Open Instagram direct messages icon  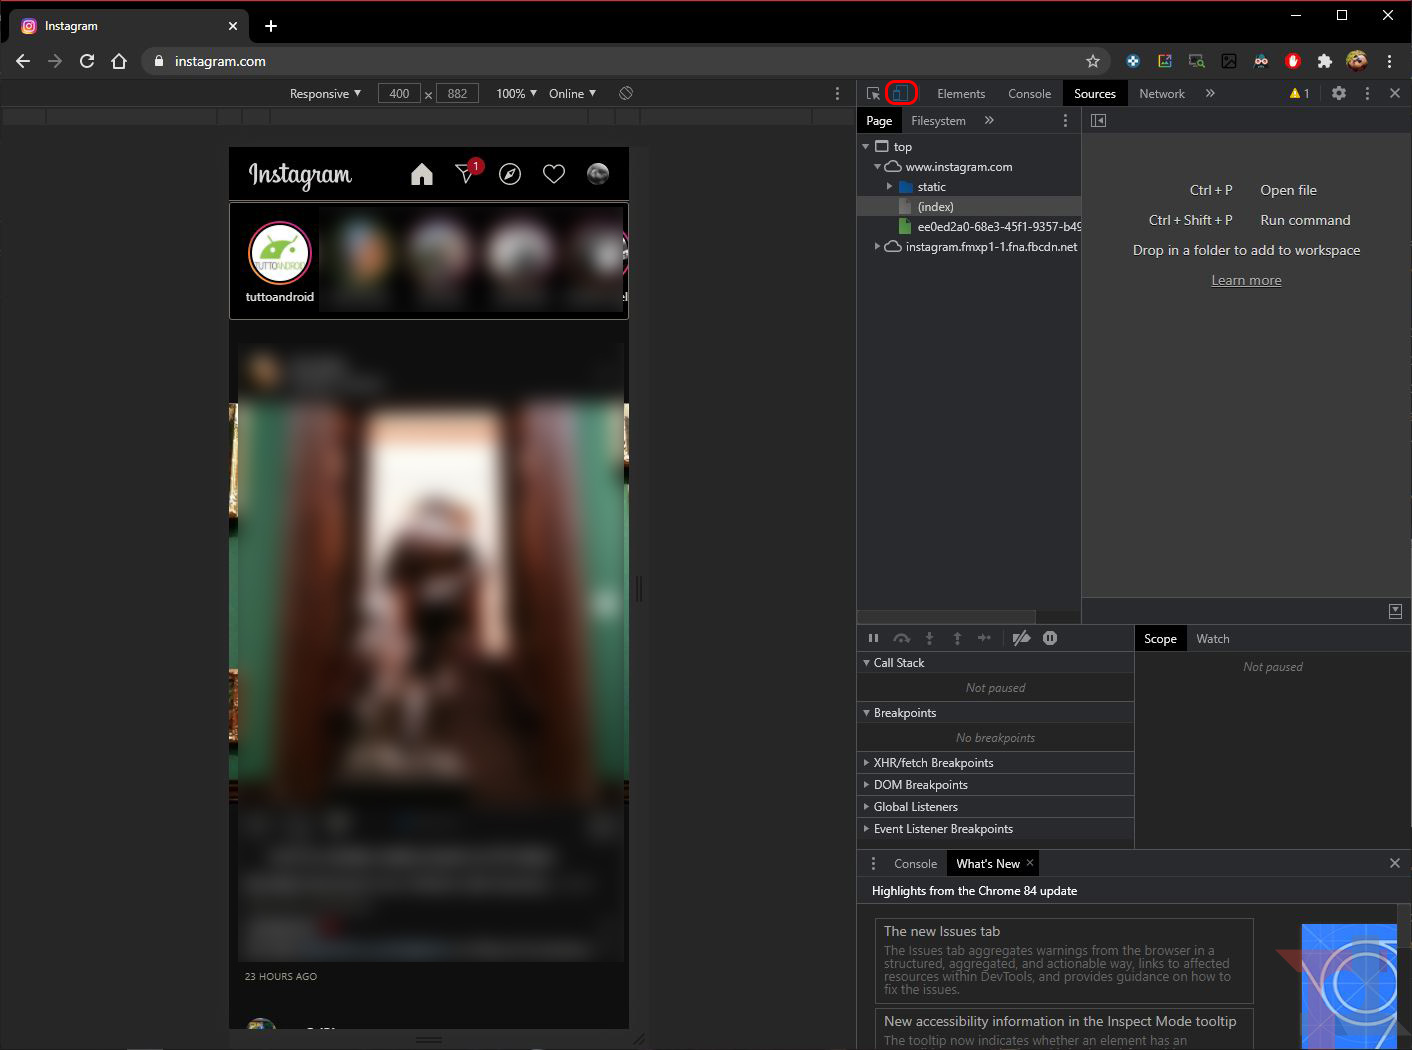coord(466,174)
